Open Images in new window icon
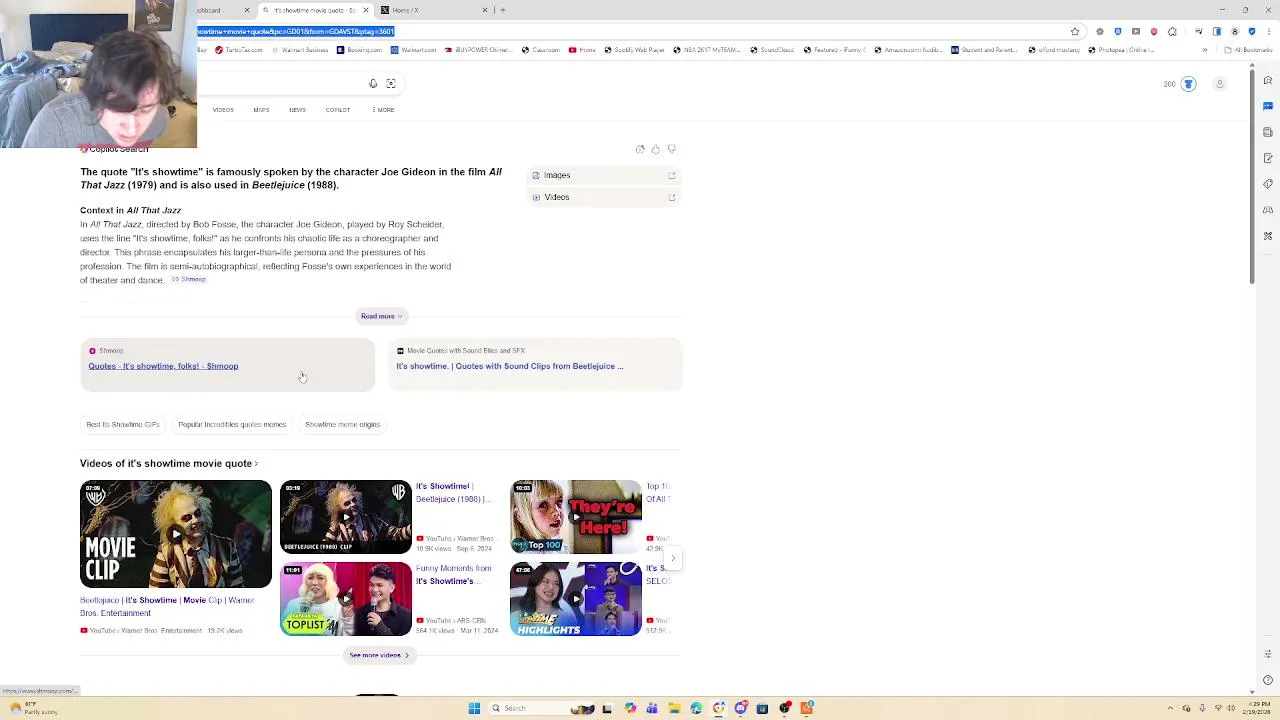The image size is (1280, 720). (x=672, y=175)
